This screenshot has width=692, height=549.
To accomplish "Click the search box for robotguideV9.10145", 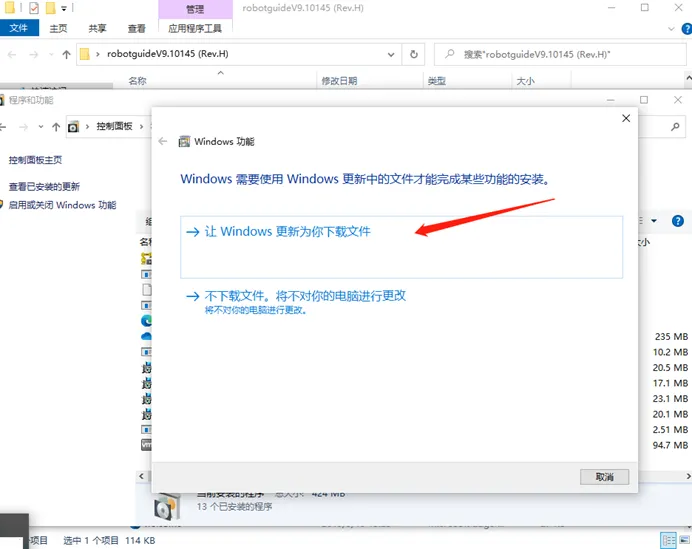I will 560,54.
